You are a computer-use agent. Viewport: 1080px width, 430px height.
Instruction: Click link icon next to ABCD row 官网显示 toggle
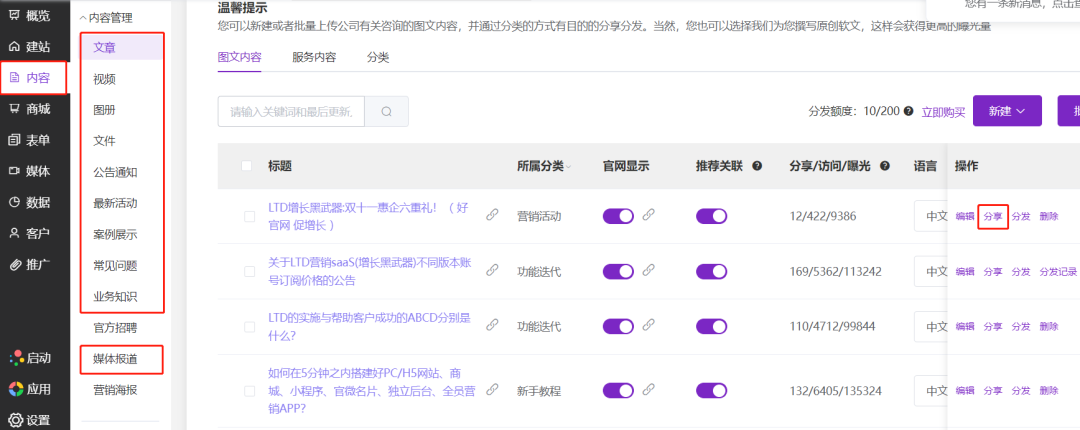pos(648,325)
